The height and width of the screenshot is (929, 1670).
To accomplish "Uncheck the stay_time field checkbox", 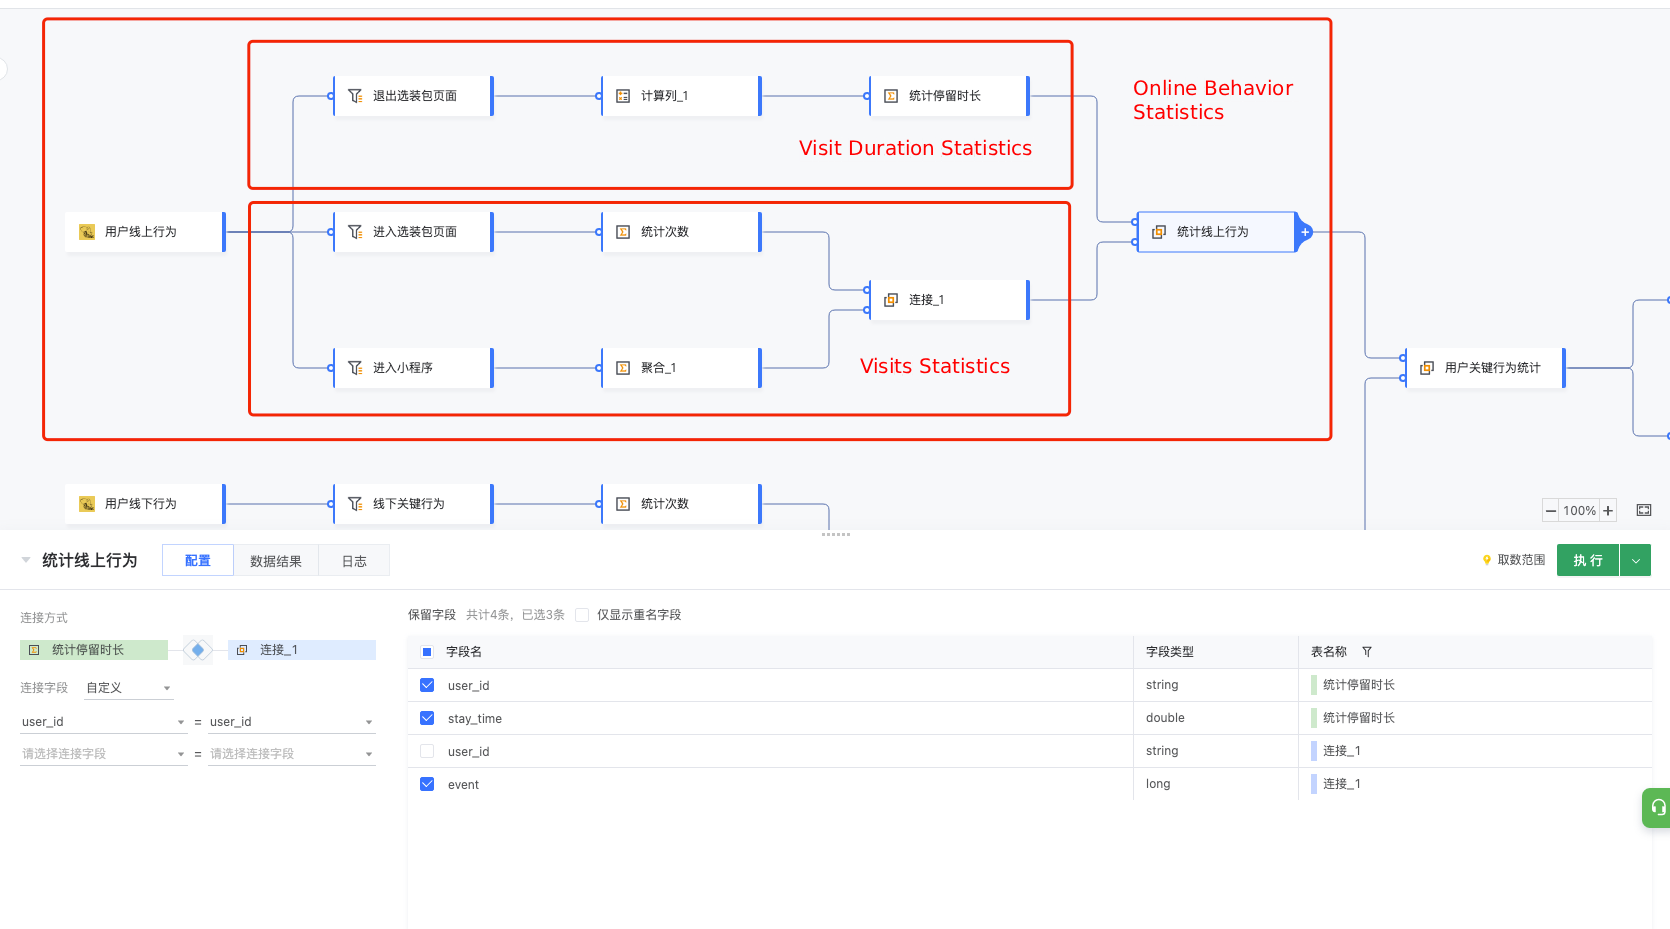I will click(x=427, y=718).
